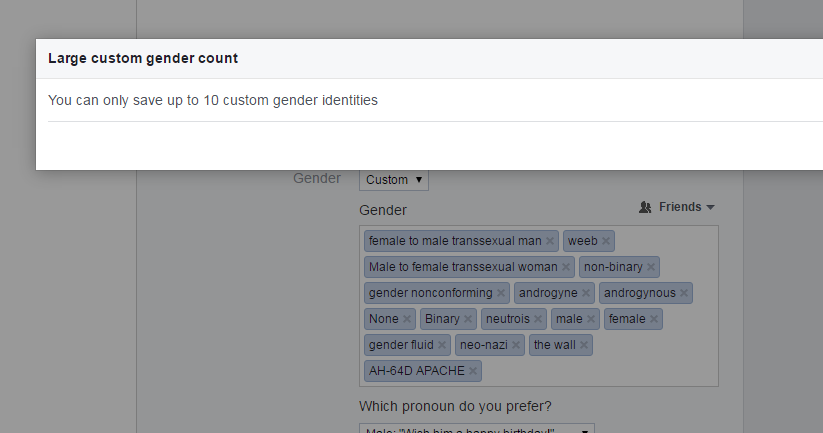
Task: Remove the 'non-binary' tag
Action: [651, 267]
